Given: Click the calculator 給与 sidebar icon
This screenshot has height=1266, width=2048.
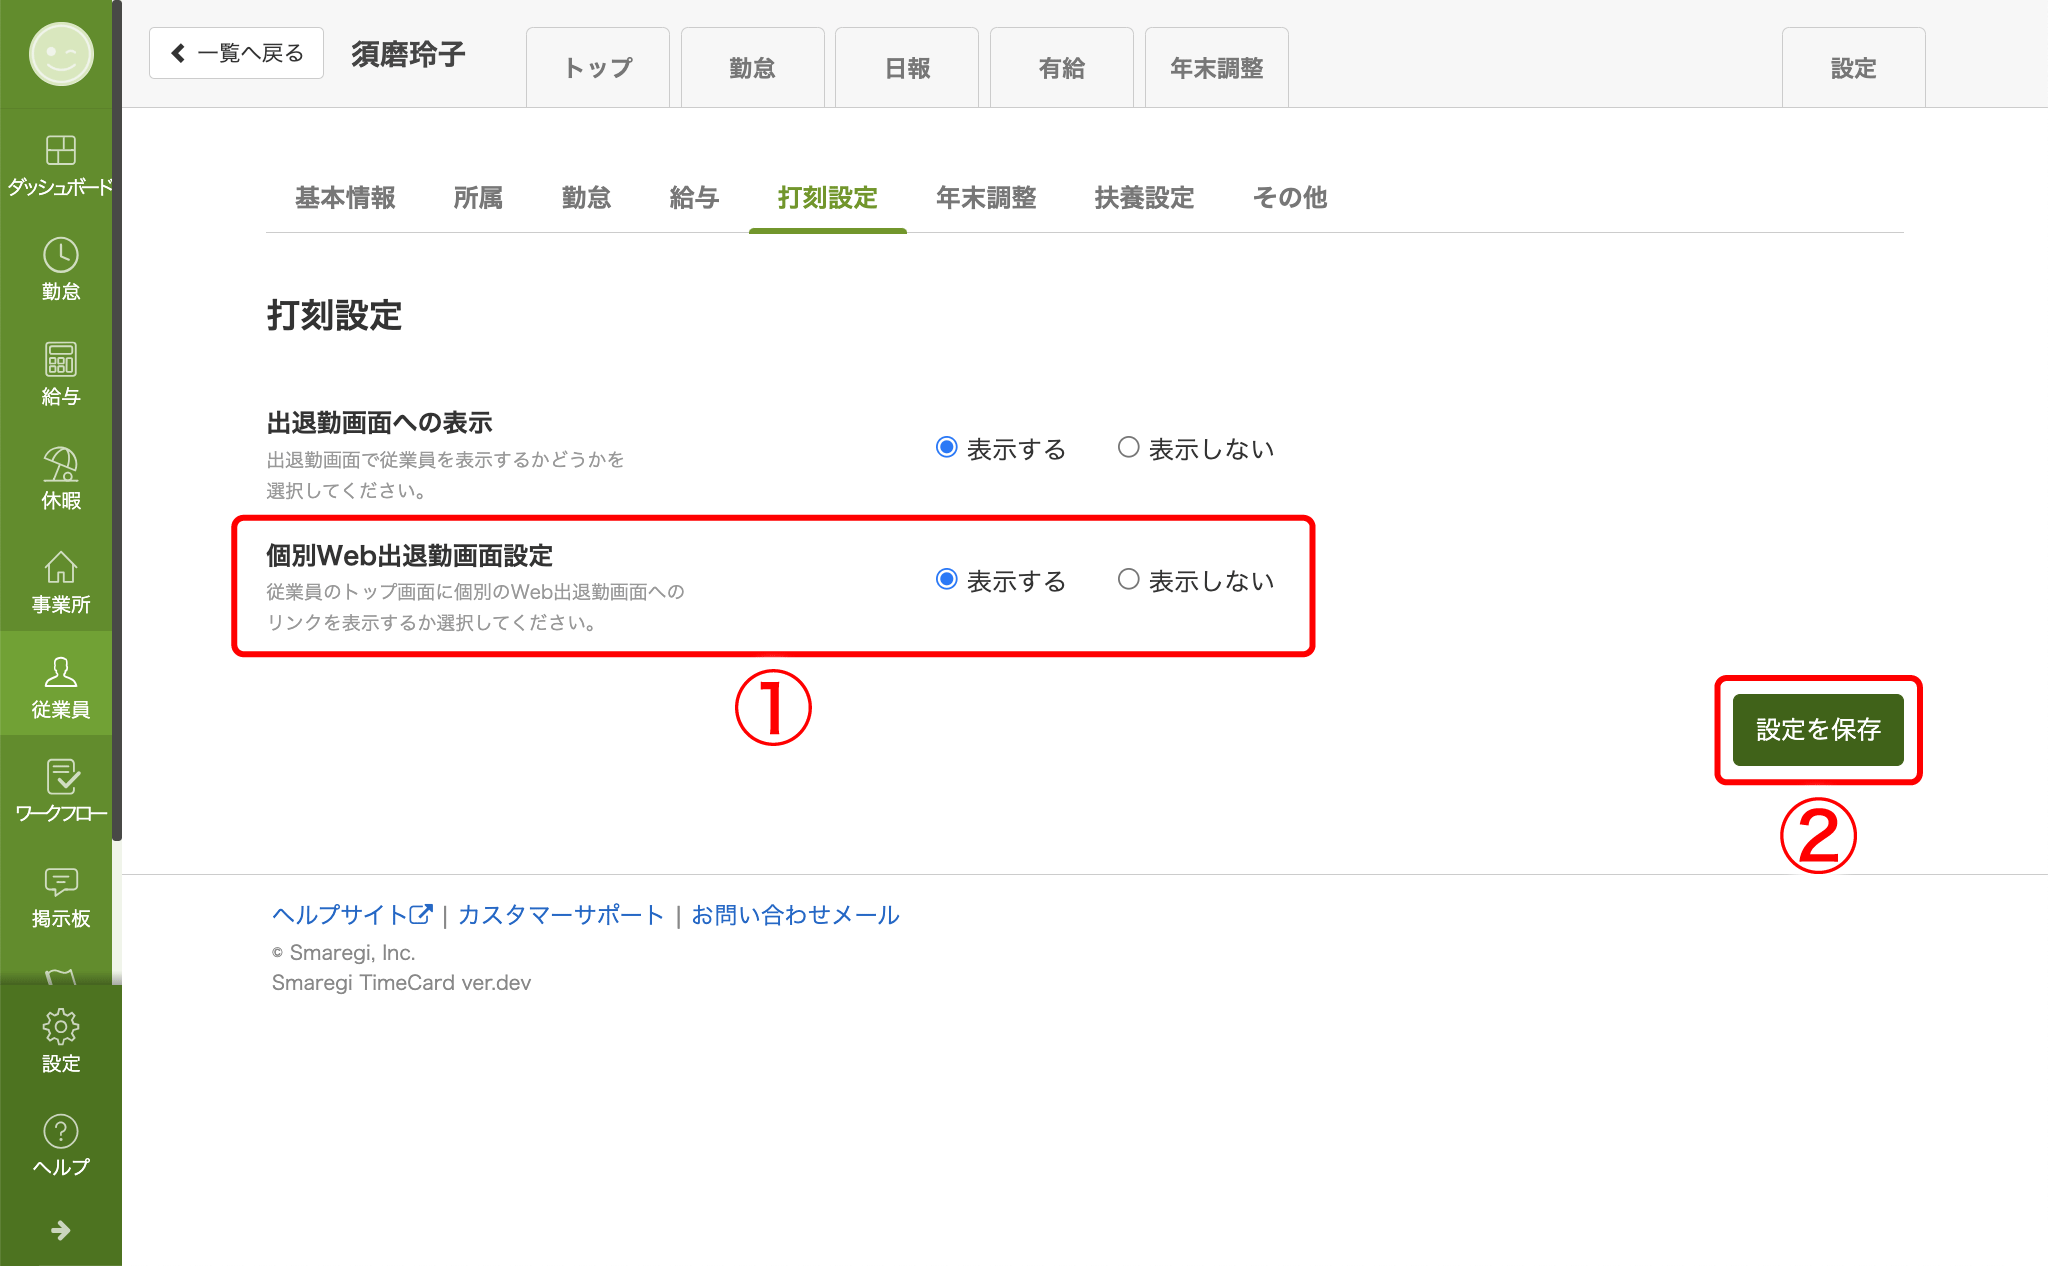Looking at the screenshot, I should click(x=60, y=360).
